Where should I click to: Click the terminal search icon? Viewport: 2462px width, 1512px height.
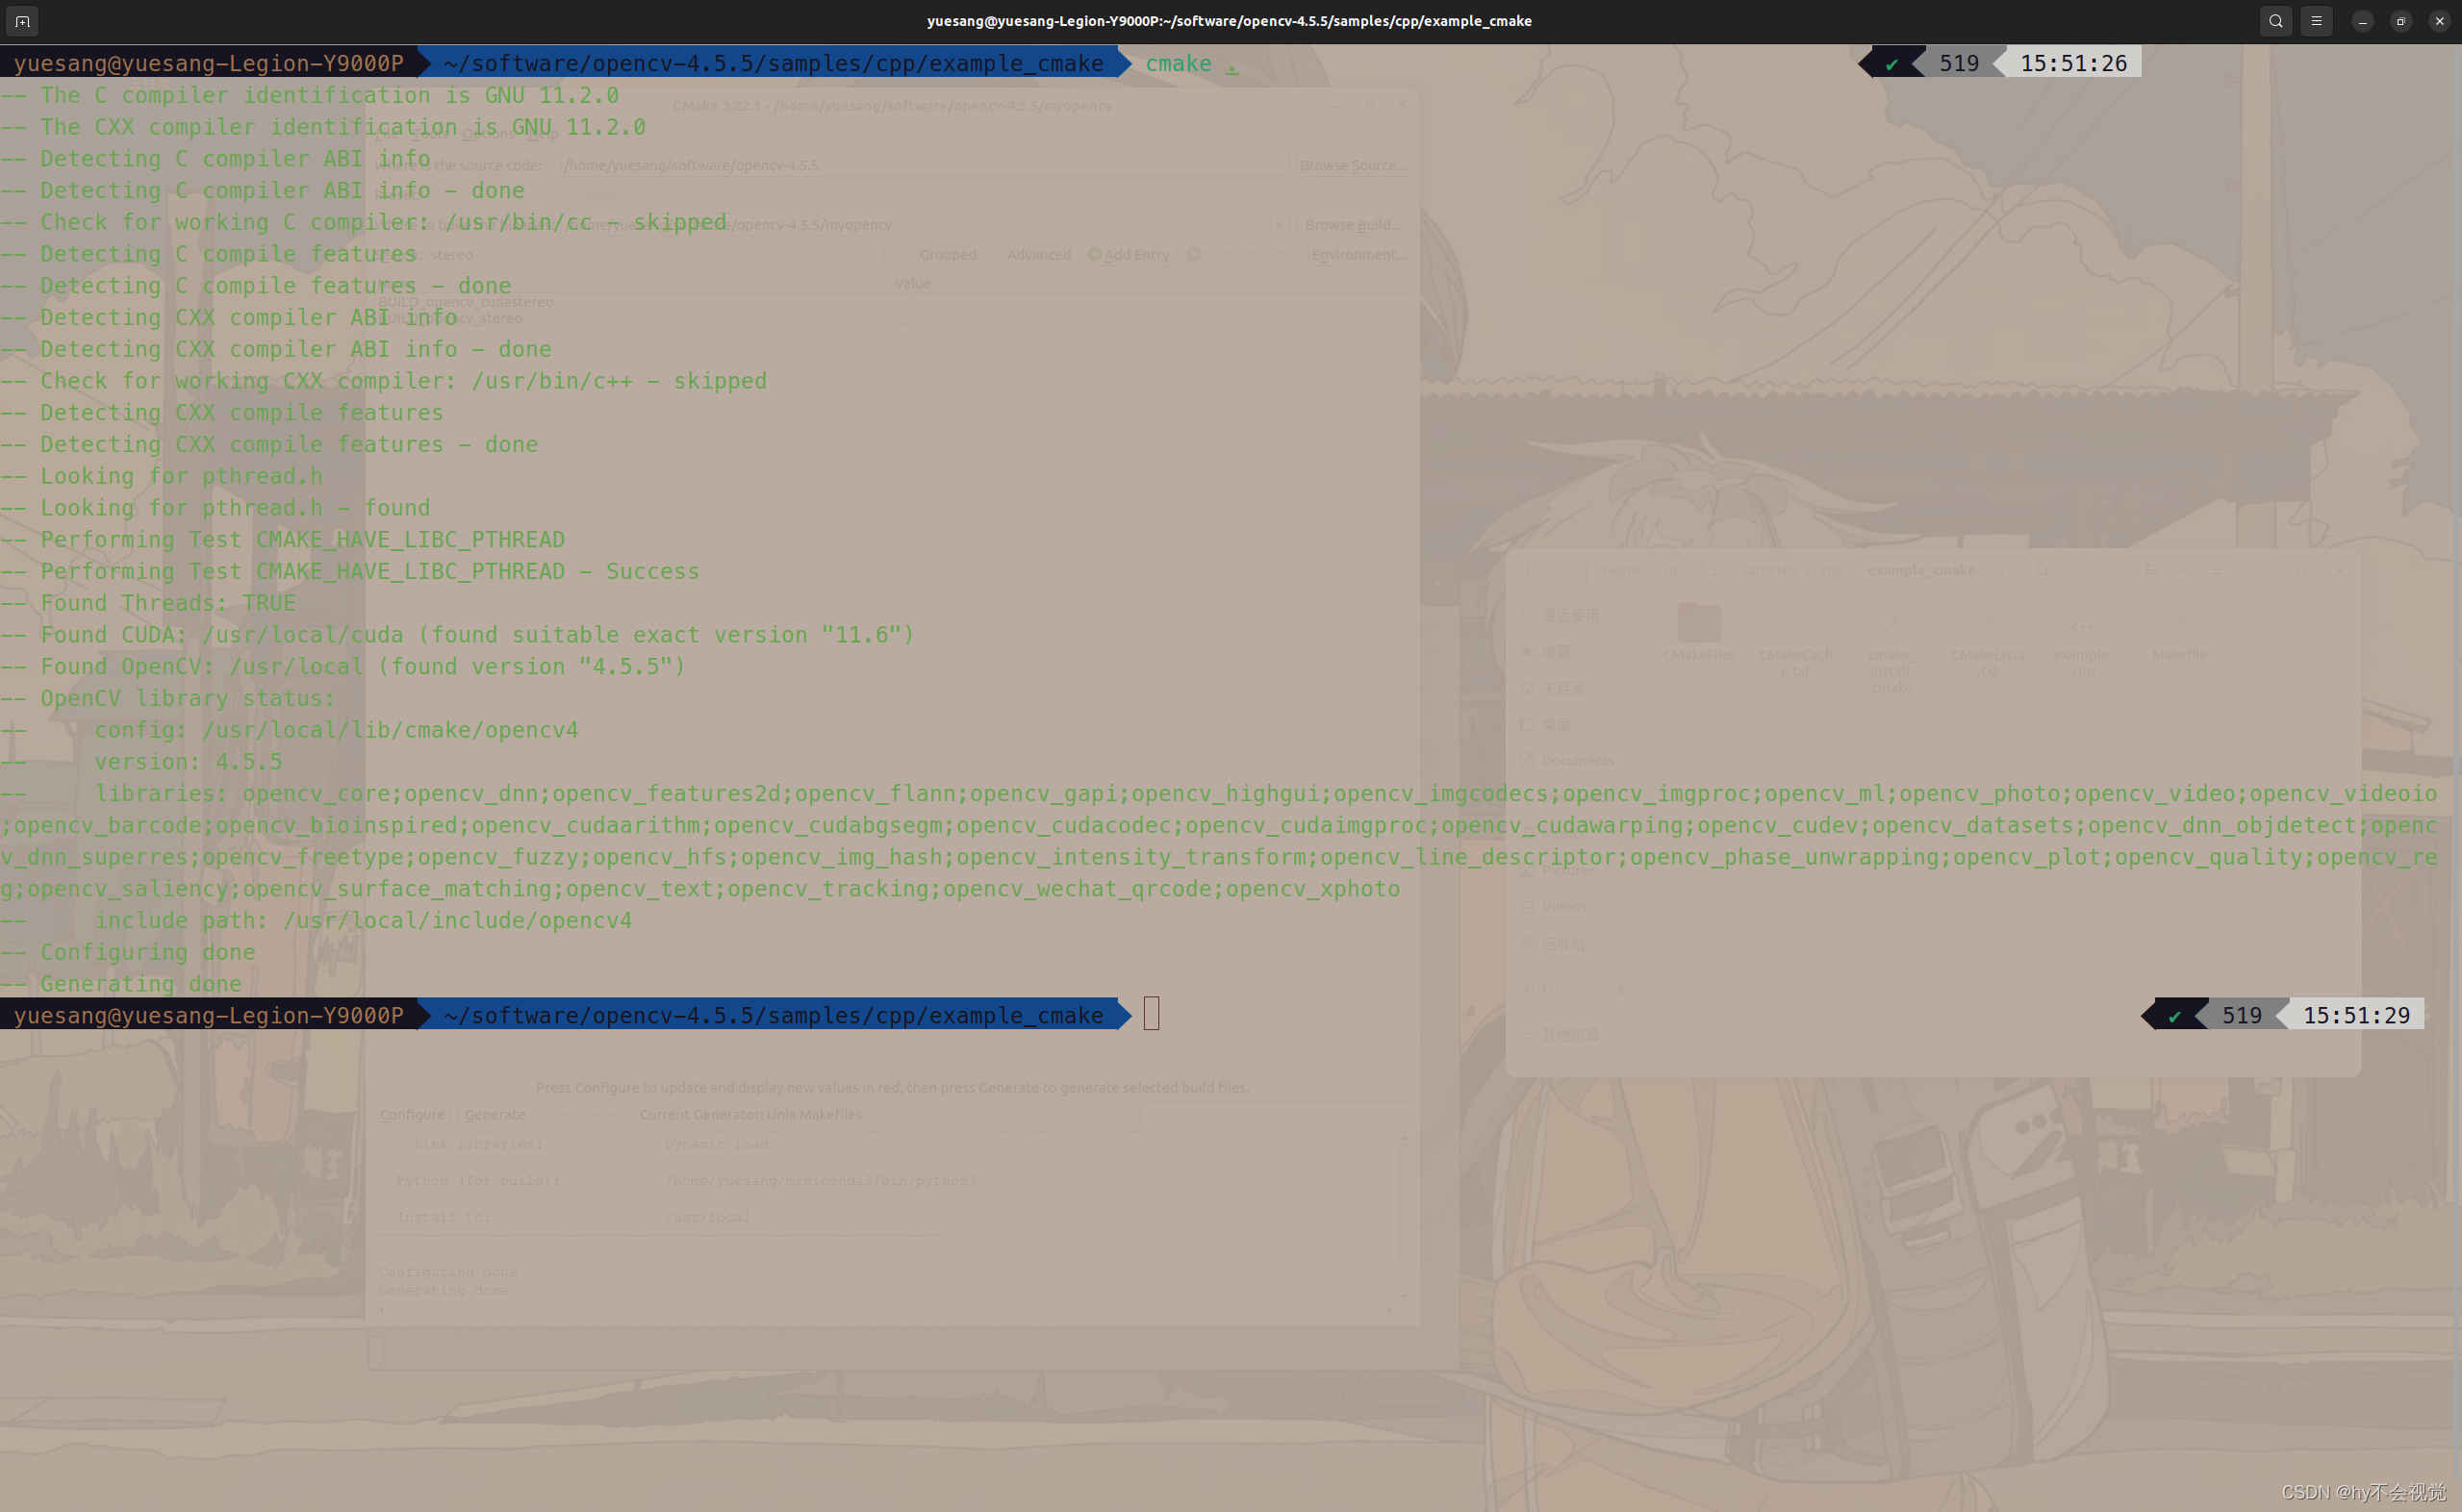coord(2275,21)
